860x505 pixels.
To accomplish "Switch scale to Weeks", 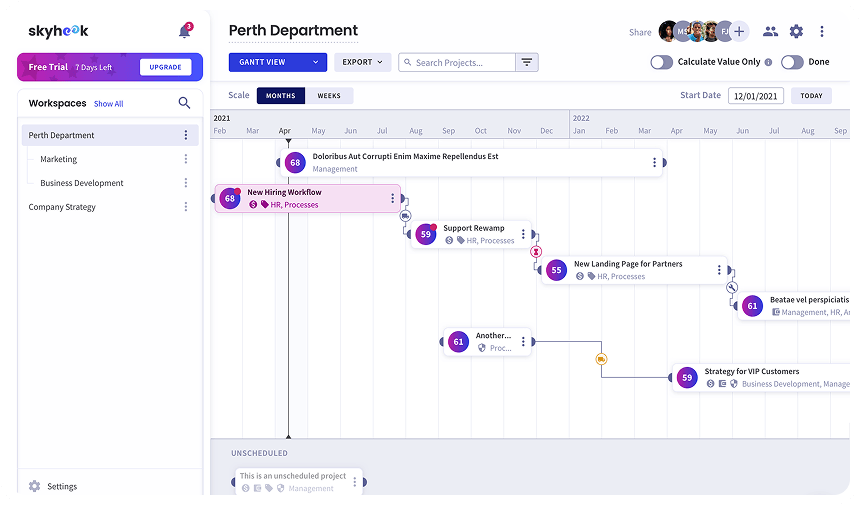I will click(x=329, y=95).
